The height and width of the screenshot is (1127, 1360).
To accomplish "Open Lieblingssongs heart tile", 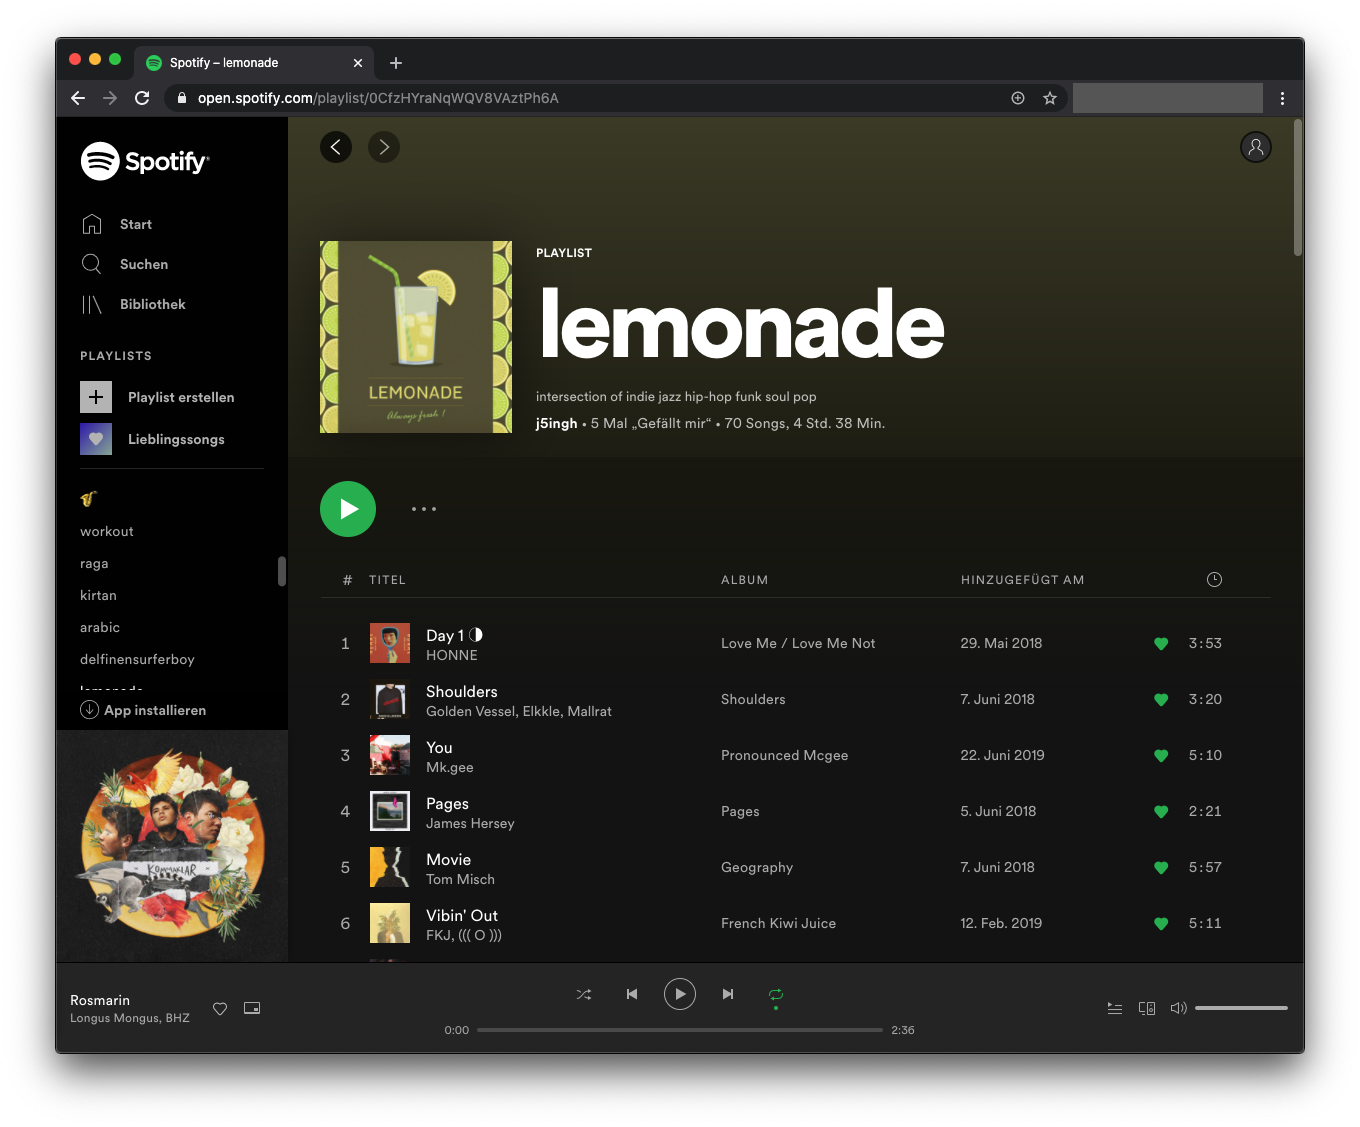I will click(x=96, y=439).
